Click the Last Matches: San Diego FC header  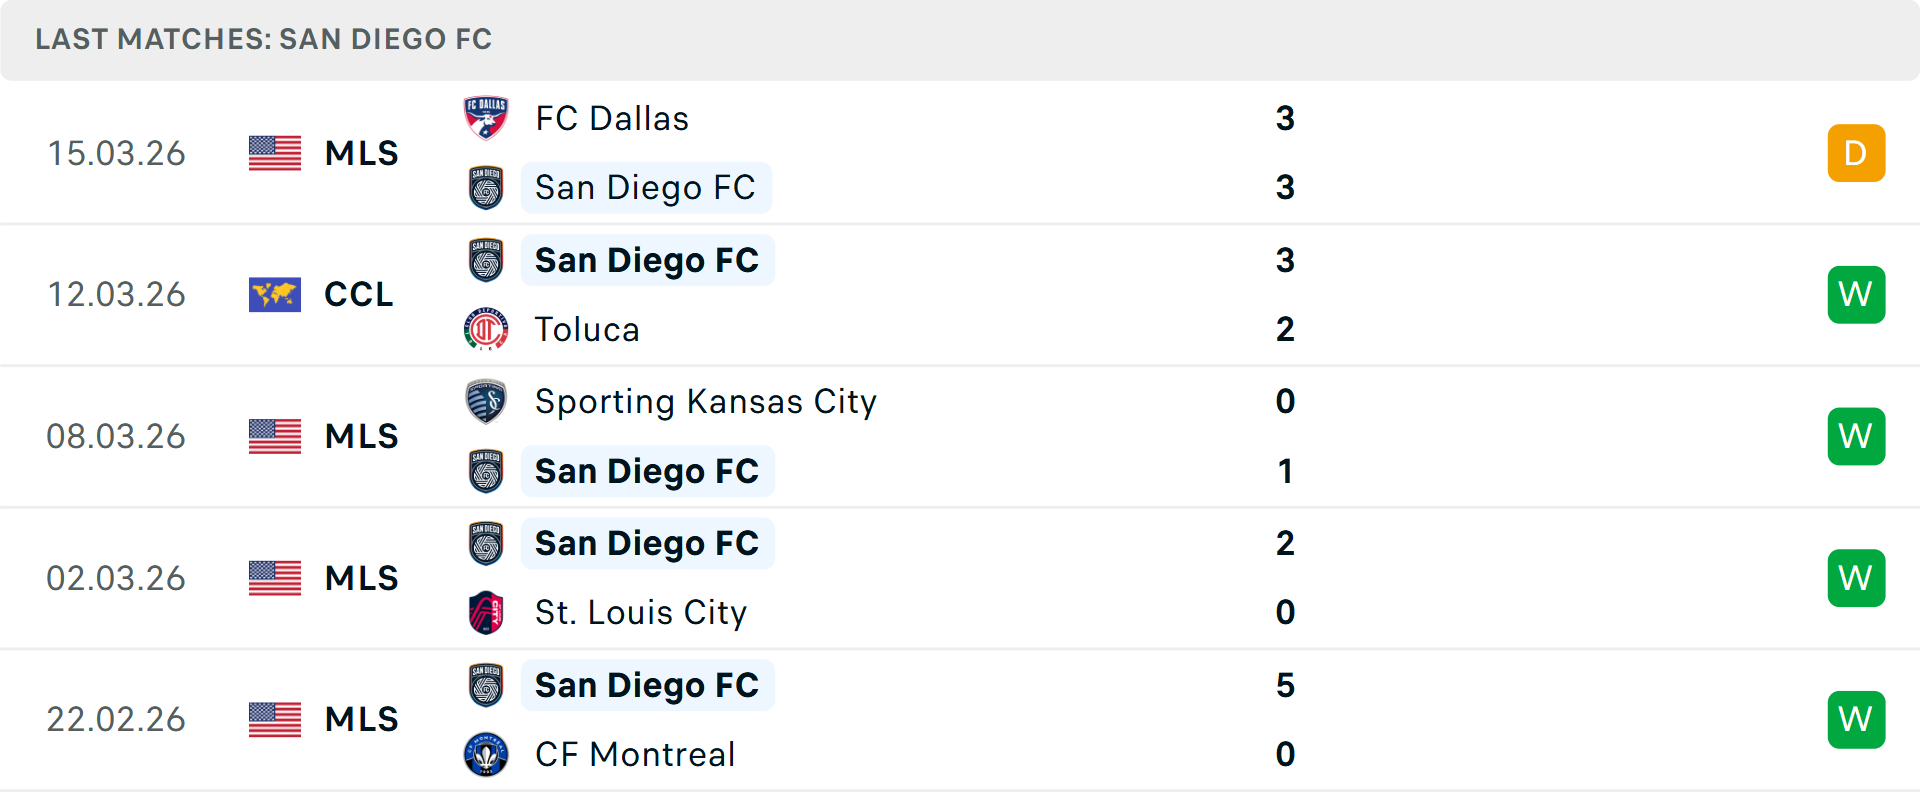[x=264, y=40]
